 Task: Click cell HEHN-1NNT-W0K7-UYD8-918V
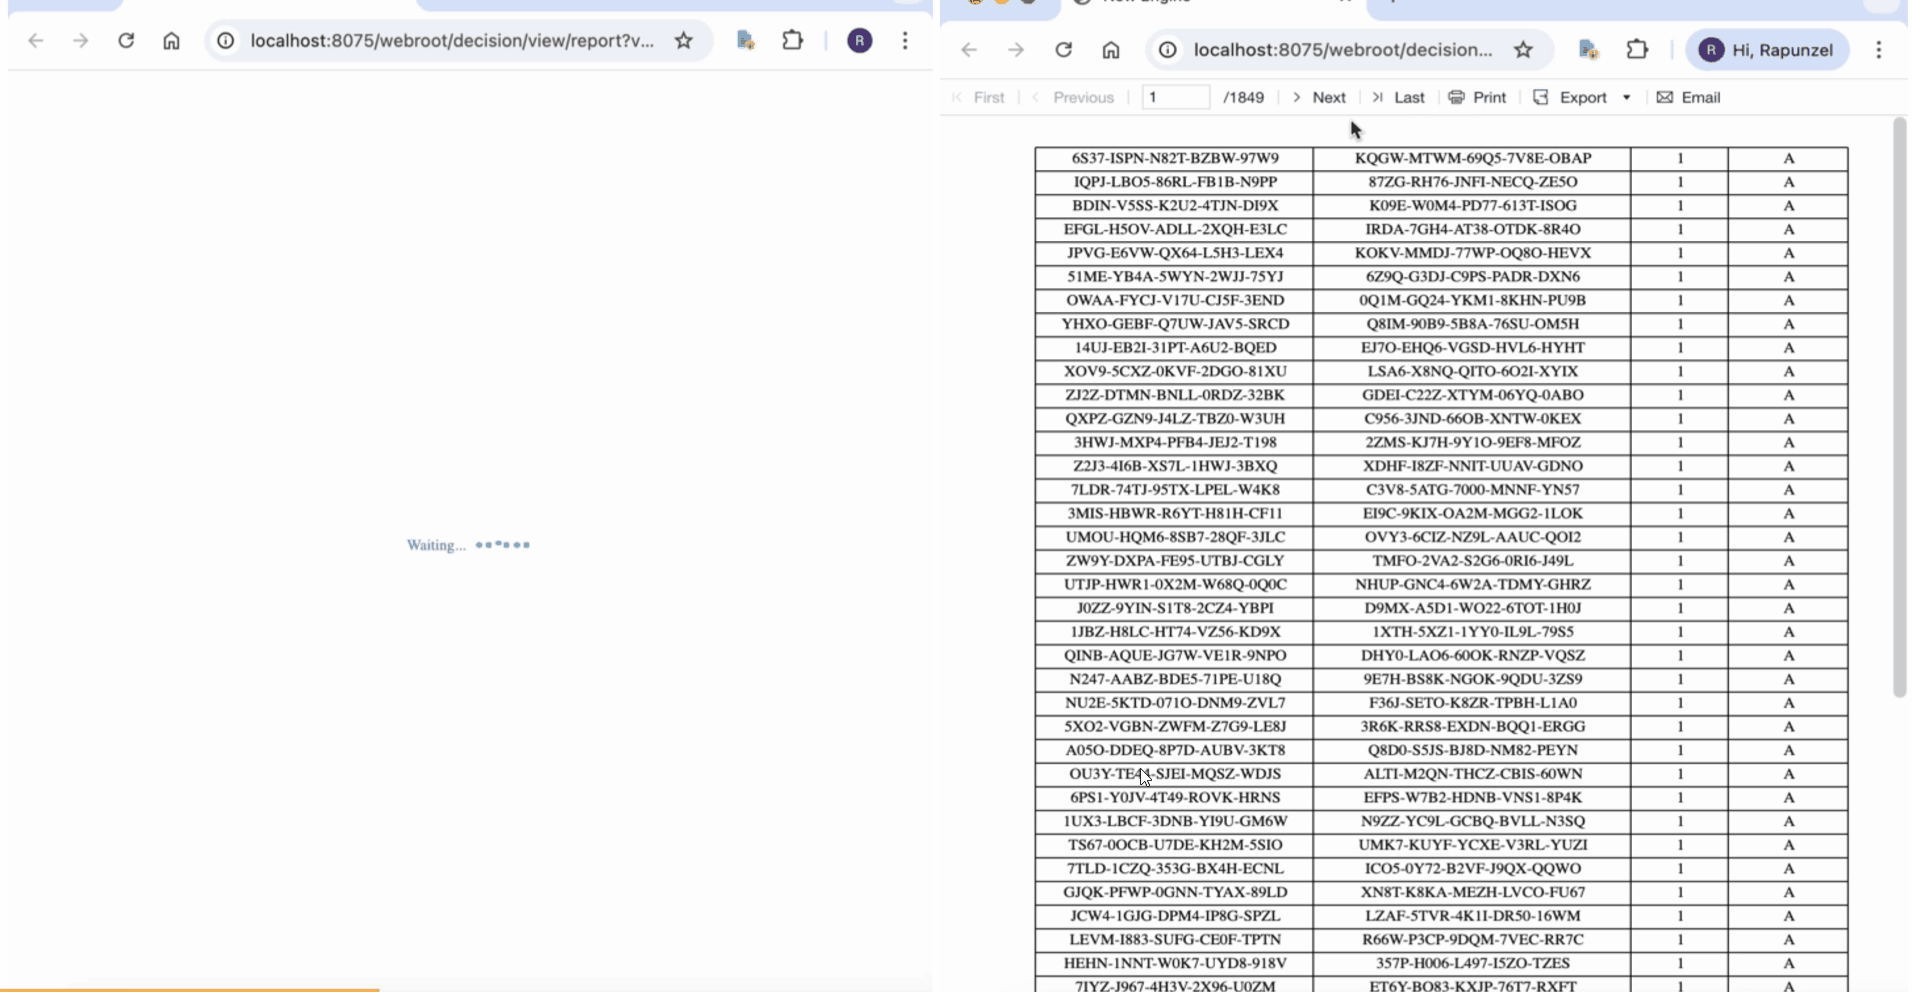coord(1174,963)
